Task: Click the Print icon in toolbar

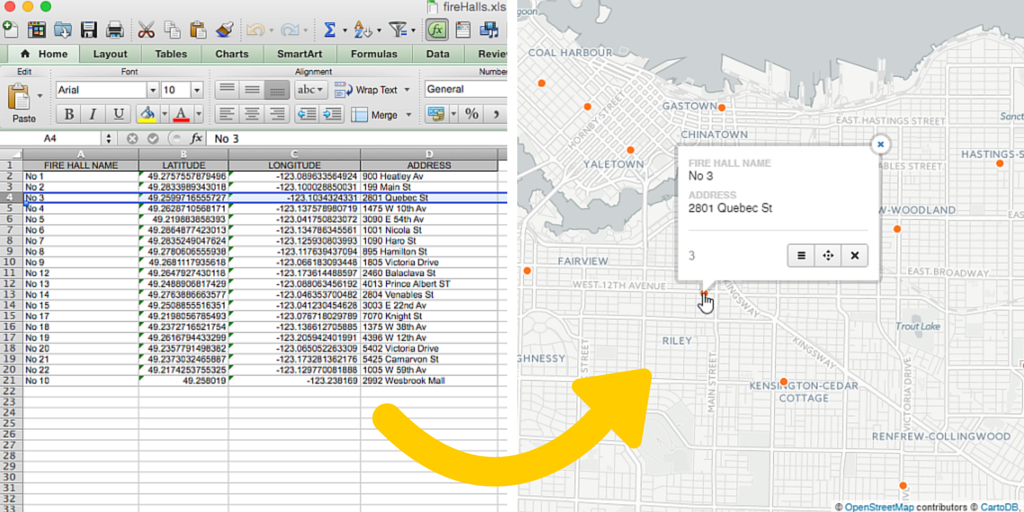Action: pyautogui.click(x=115, y=29)
